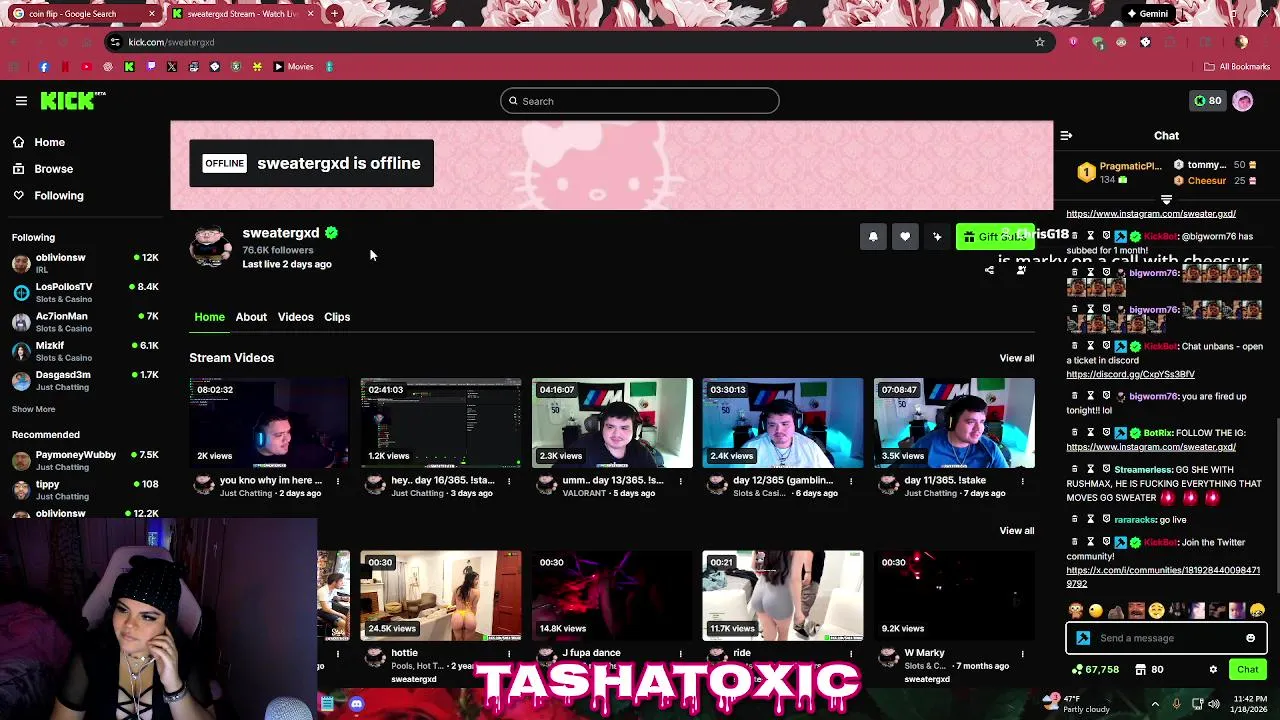Insert the monkey emote from quick emotes

[1075, 611]
